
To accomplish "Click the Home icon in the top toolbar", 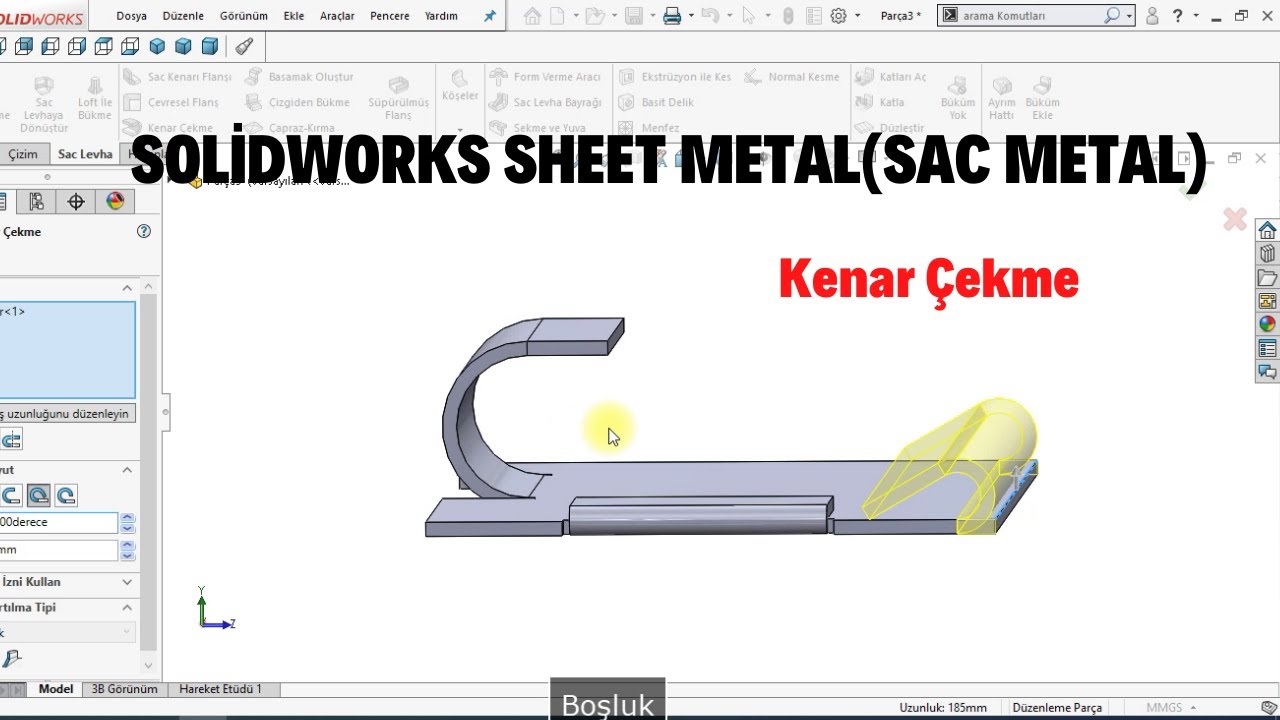I will [x=532, y=16].
